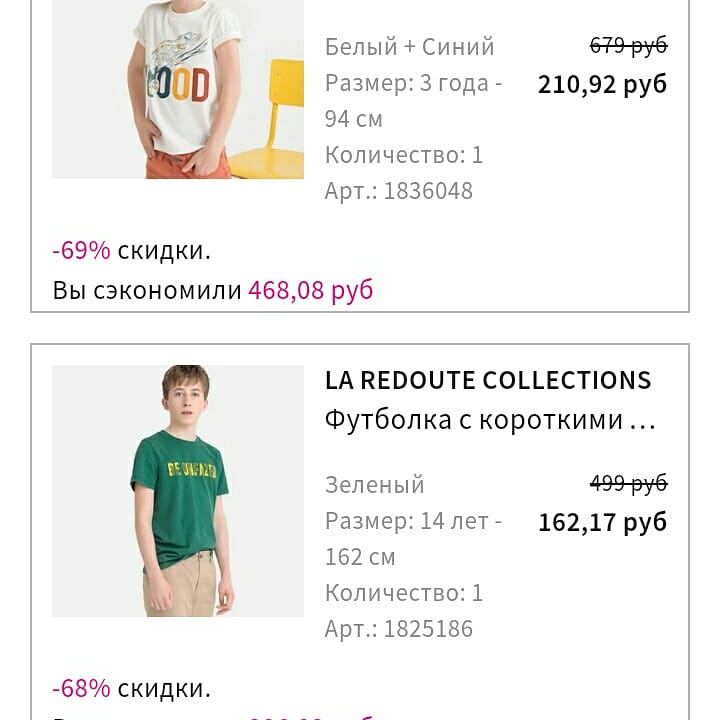Open the white MOOD t-shirt product photo
Image resolution: width=720 pixels, height=720 pixels.
(178, 90)
